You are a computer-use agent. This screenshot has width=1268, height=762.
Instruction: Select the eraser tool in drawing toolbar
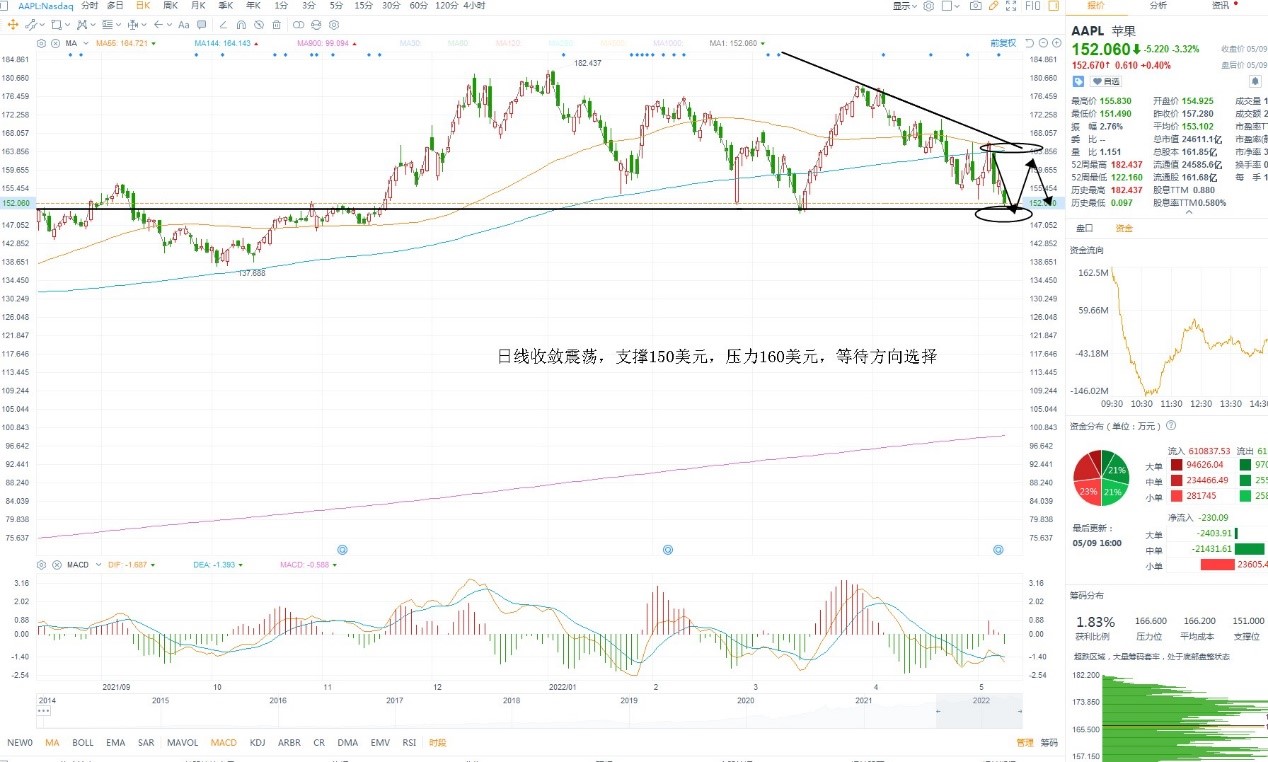(x=223, y=24)
